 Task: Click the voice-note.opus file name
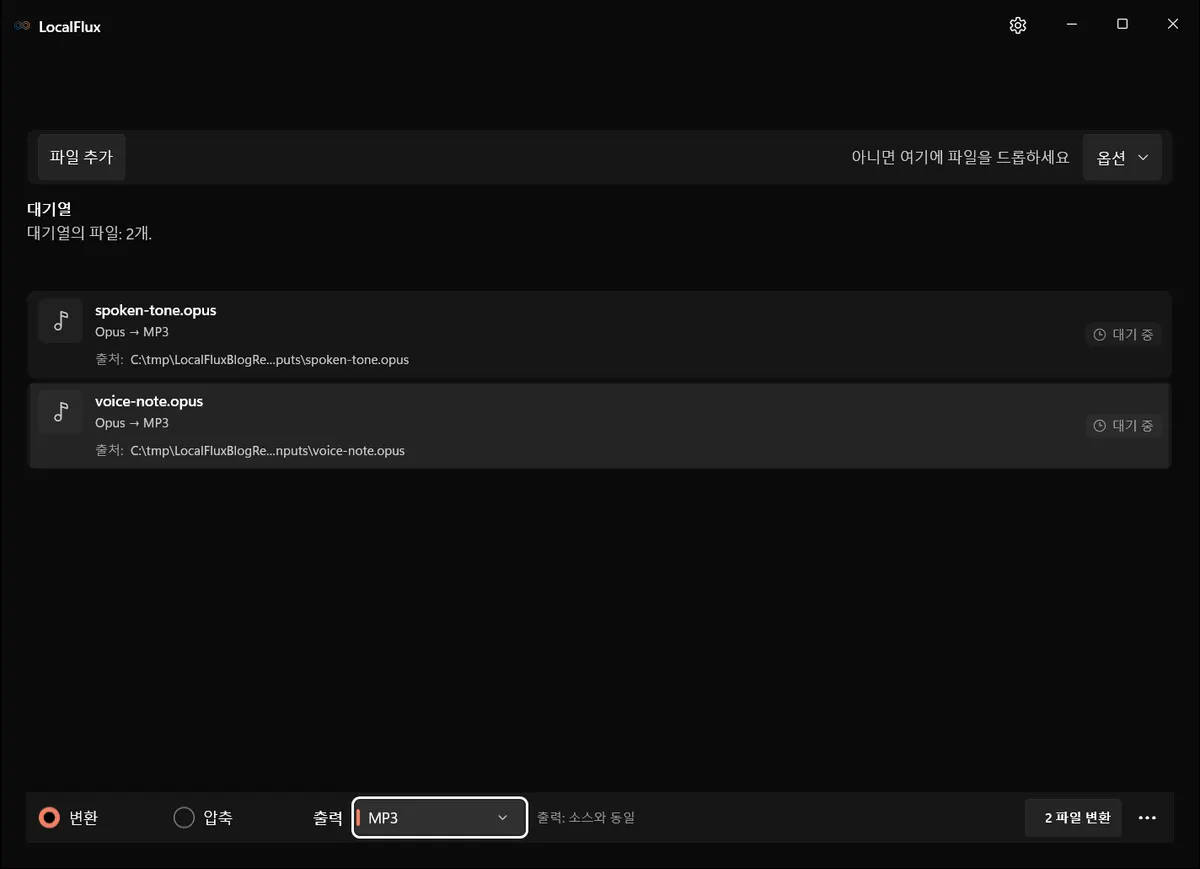[x=149, y=401]
